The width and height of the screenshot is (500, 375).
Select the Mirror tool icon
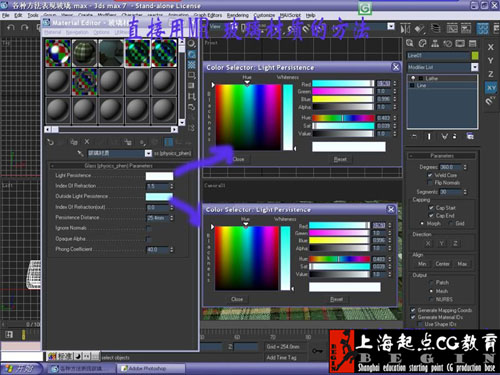(405, 29)
